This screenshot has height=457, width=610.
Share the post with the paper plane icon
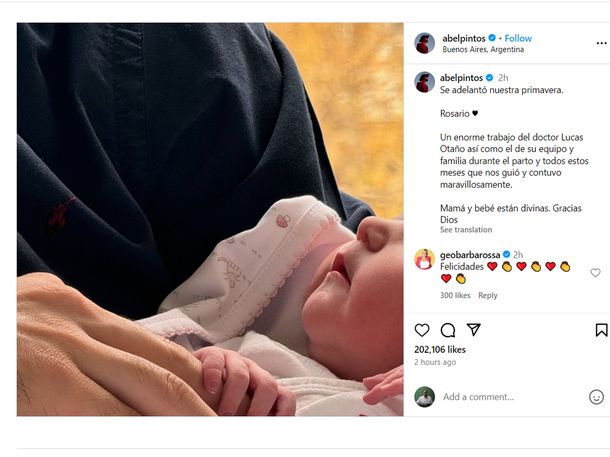pyautogui.click(x=474, y=330)
